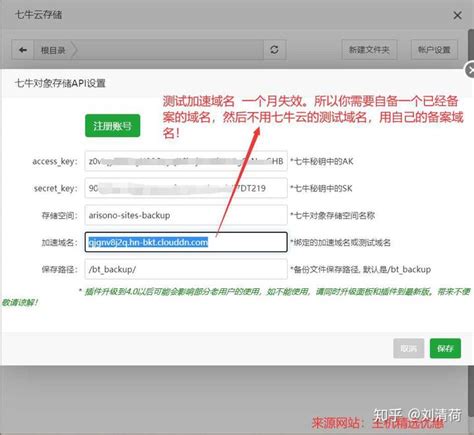Click the back arrow in the path bar
Screen dimensions: 474x435
pyautogui.click(x=23, y=50)
